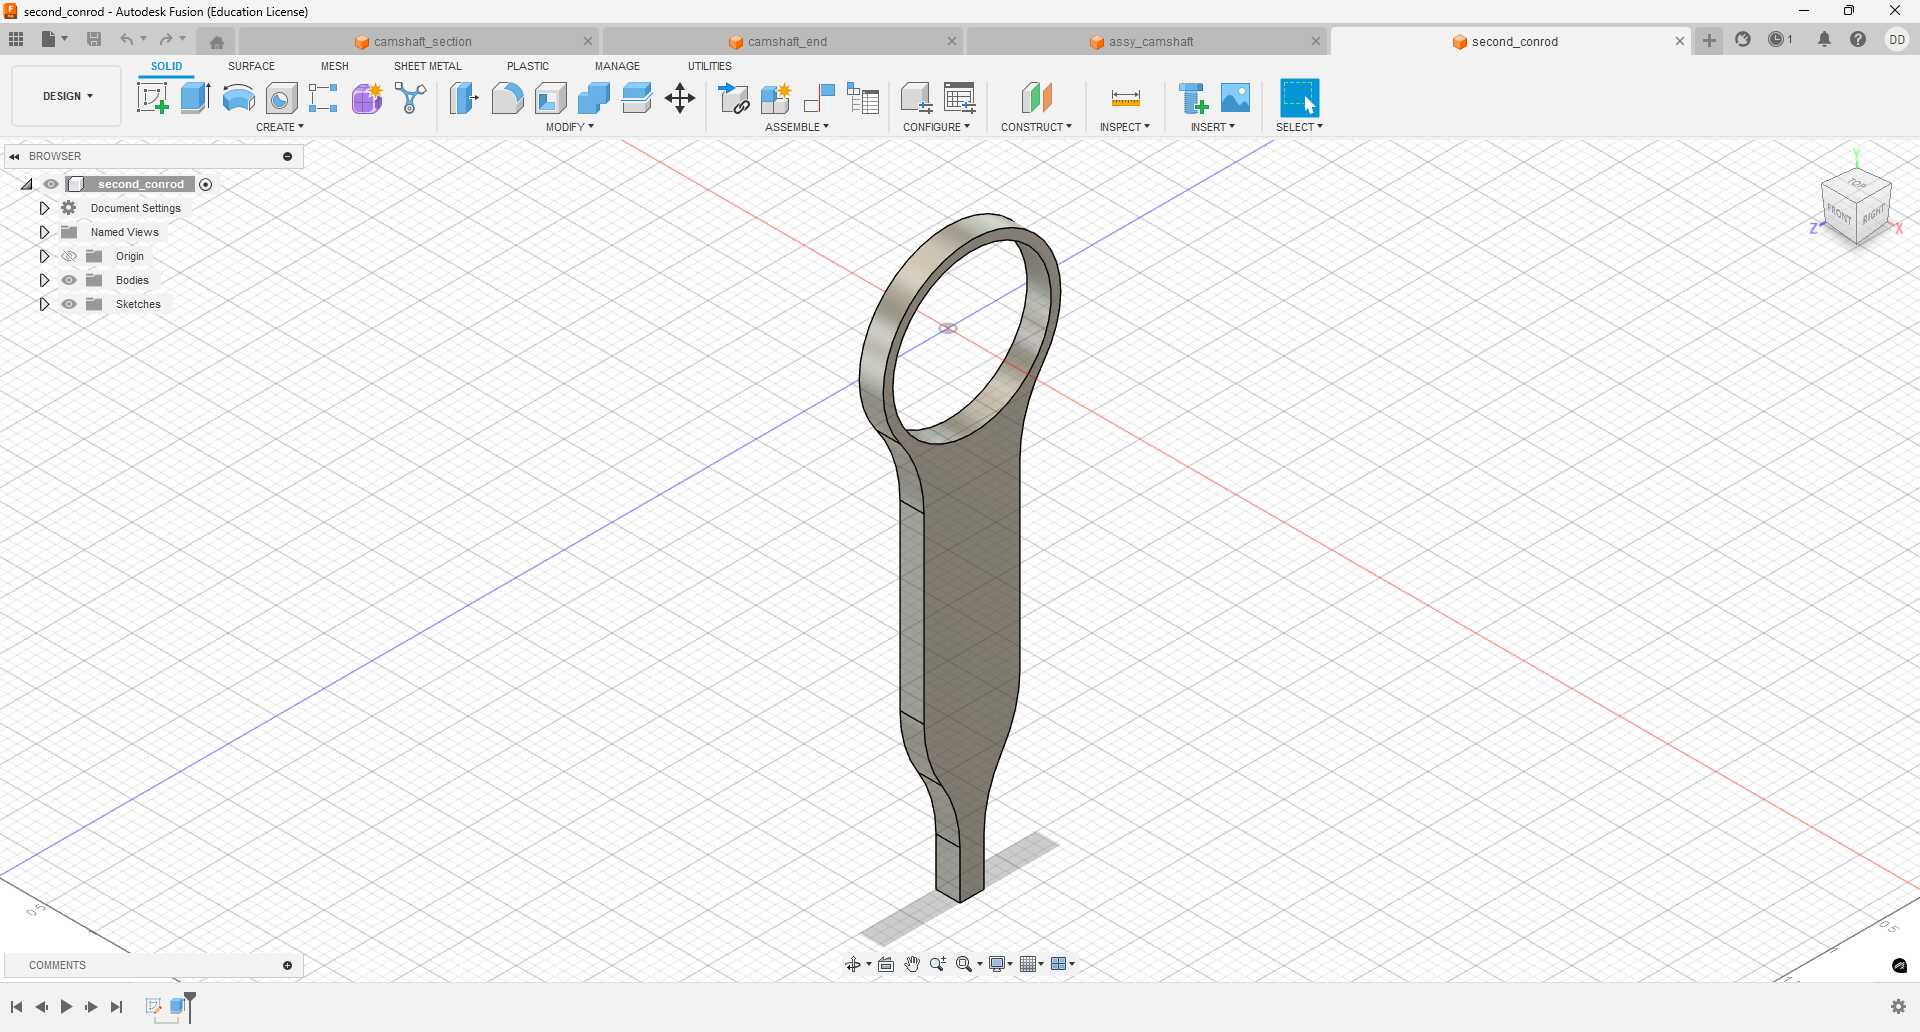Expand the Named Views tree item

44,231
